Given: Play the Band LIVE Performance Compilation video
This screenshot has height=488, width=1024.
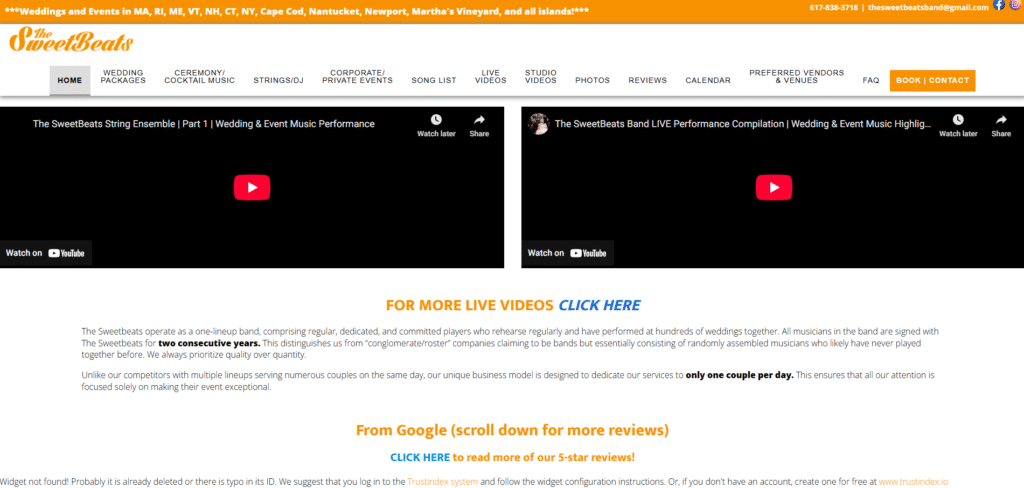Looking at the screenshot, I should tap(773, 187).
